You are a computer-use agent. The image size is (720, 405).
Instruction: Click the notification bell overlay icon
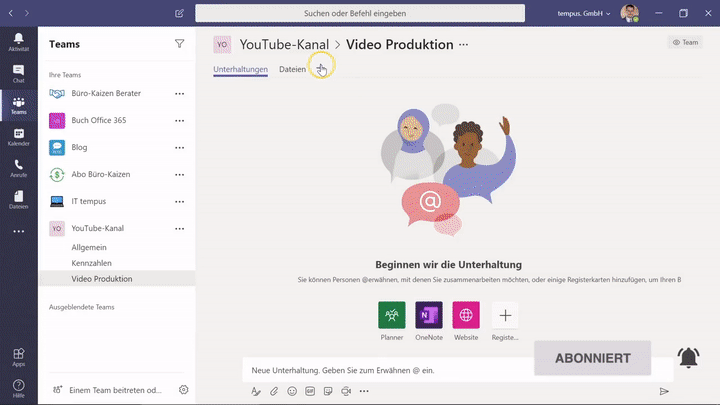coord(688,357)
